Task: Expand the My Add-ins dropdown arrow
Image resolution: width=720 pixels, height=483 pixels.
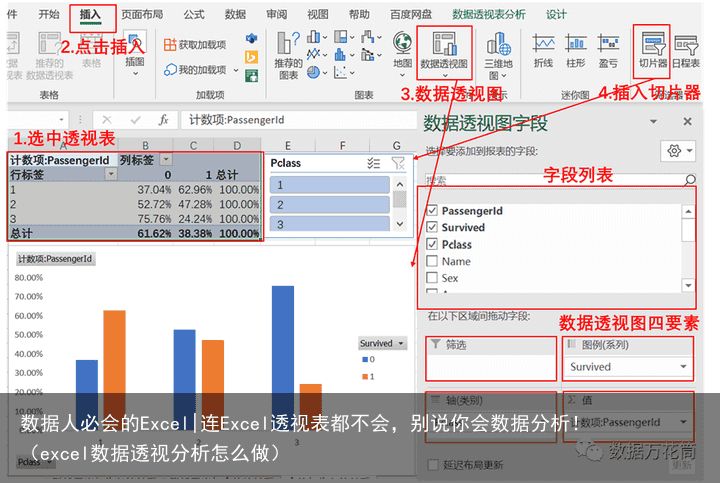Action: [236, 70]
